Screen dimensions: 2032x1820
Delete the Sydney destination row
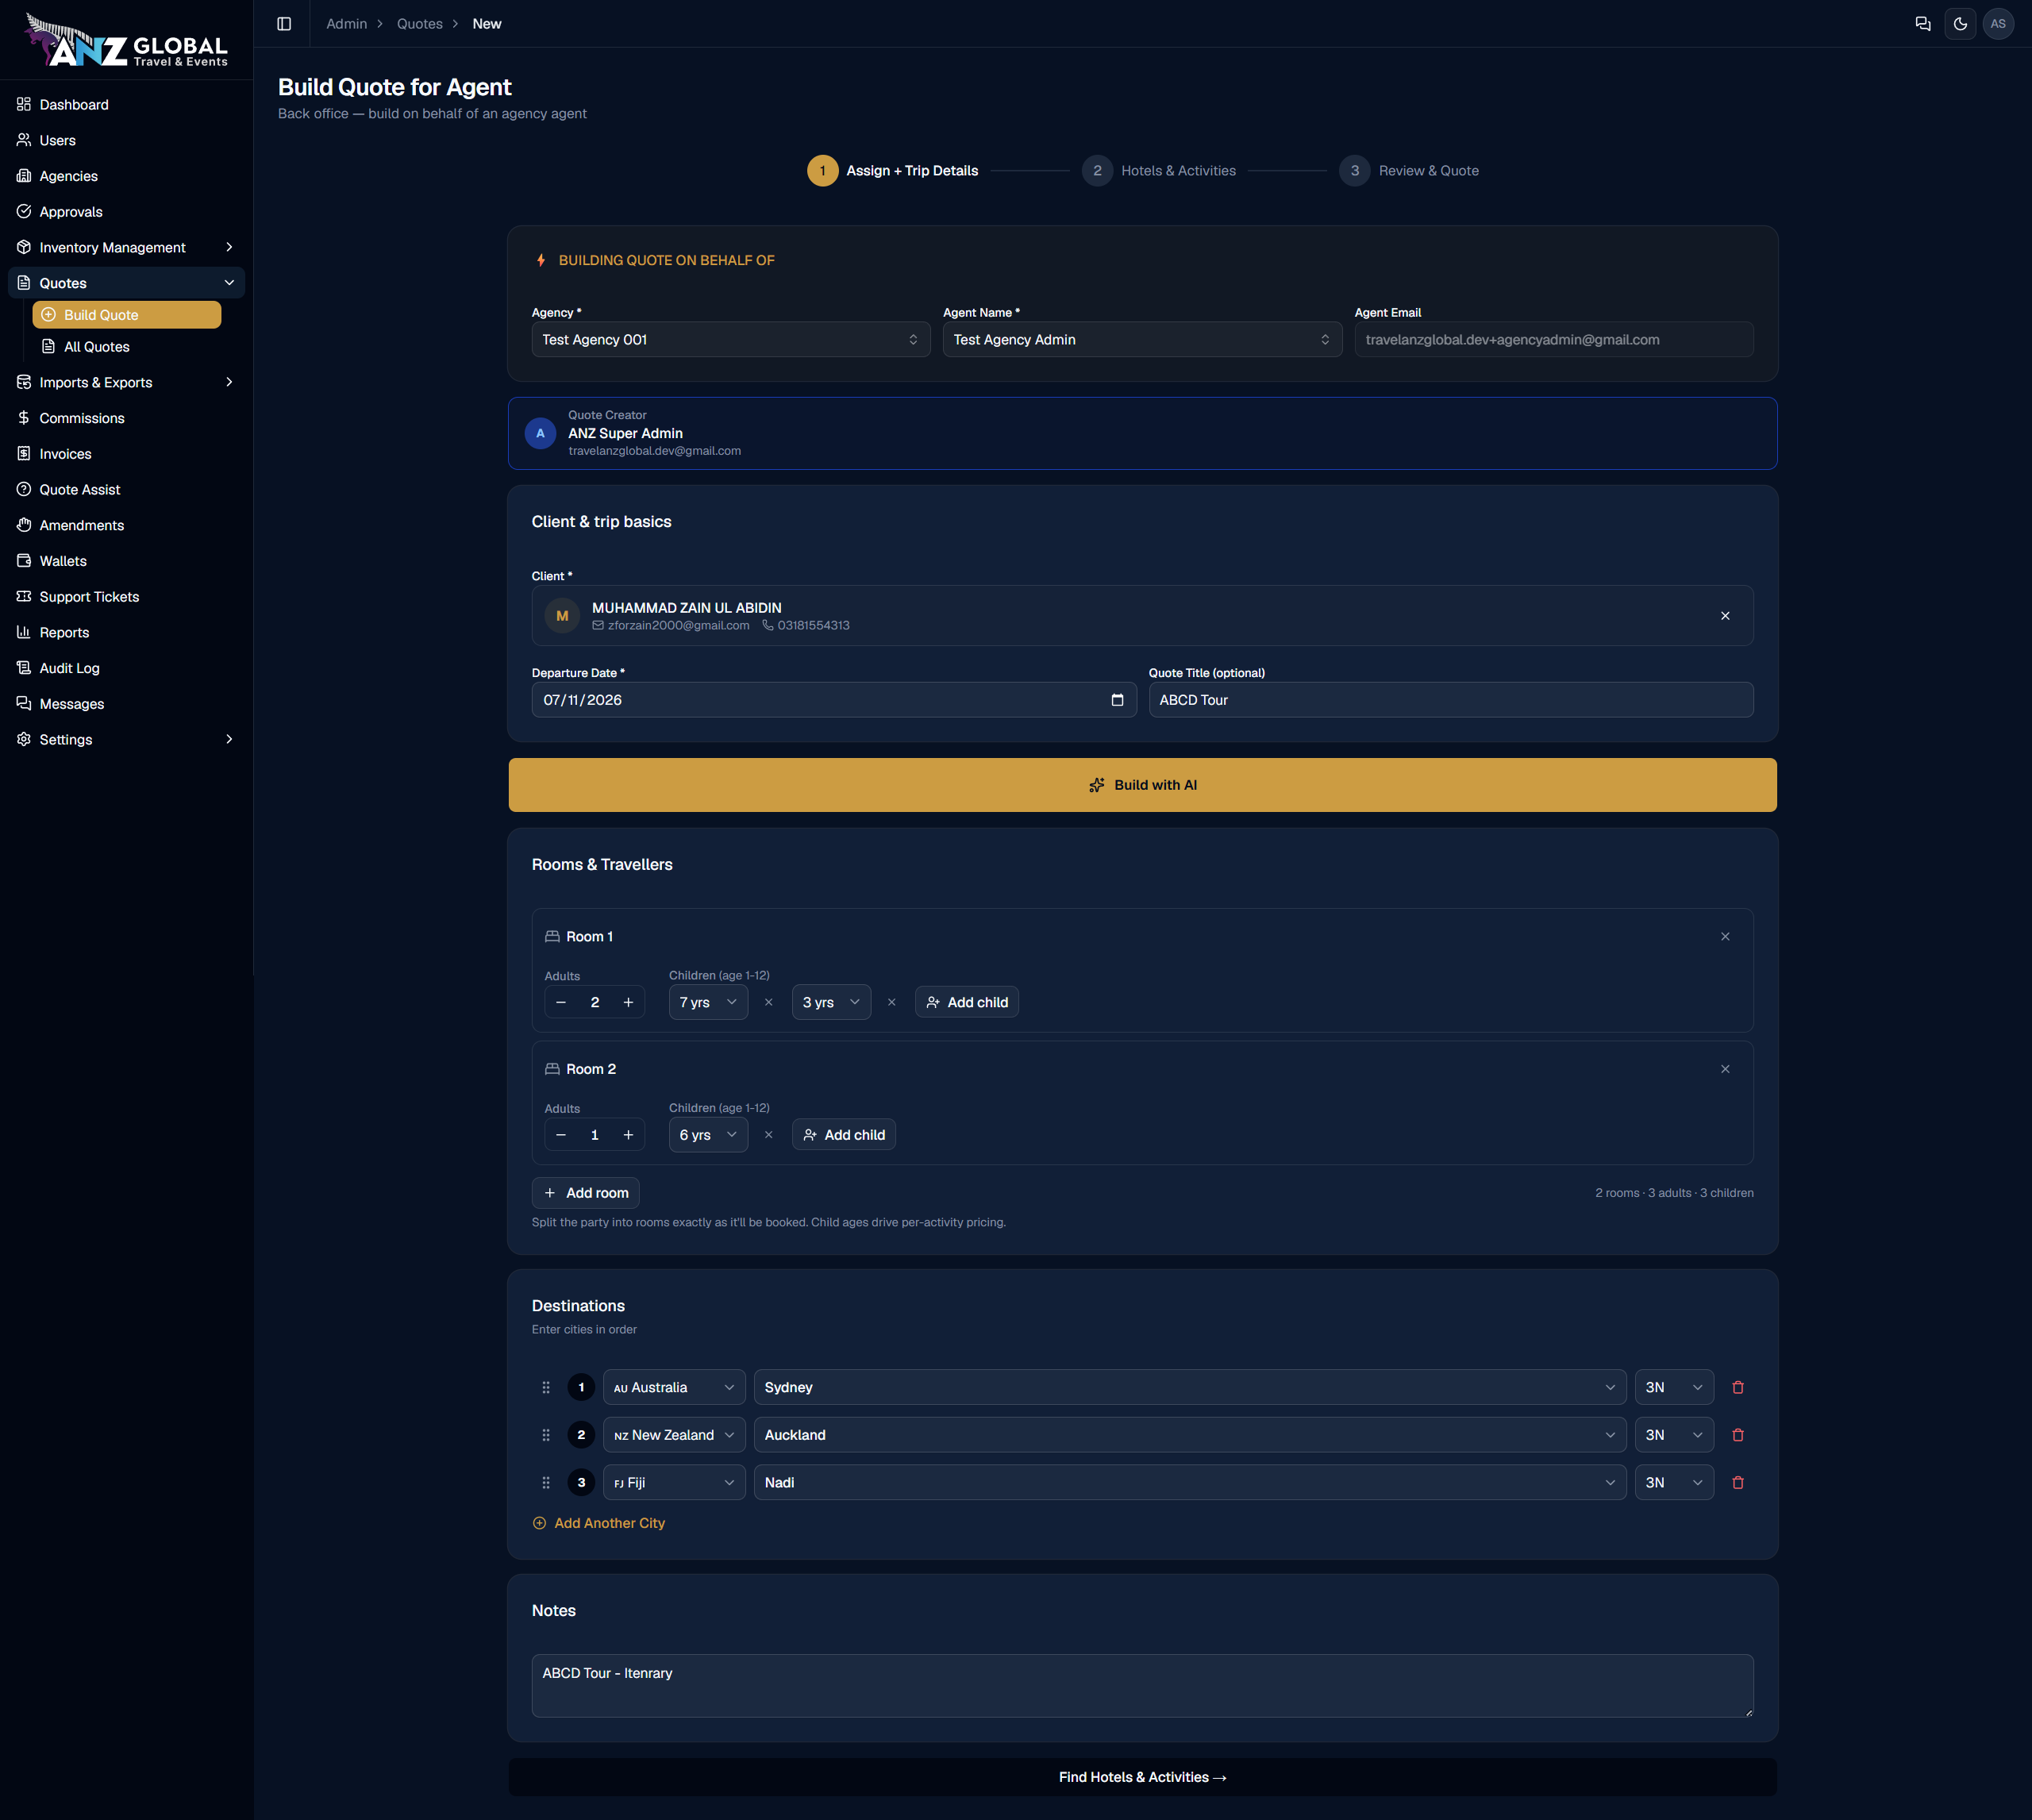click(1738, 1387)
